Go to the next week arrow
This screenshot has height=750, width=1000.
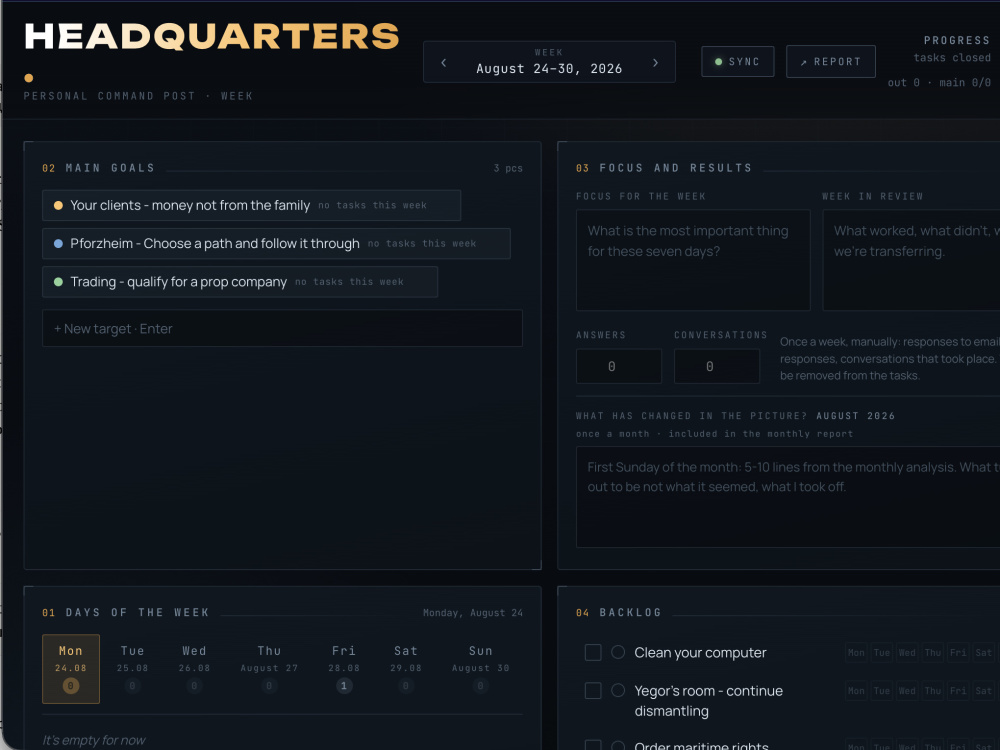[655, 62]
